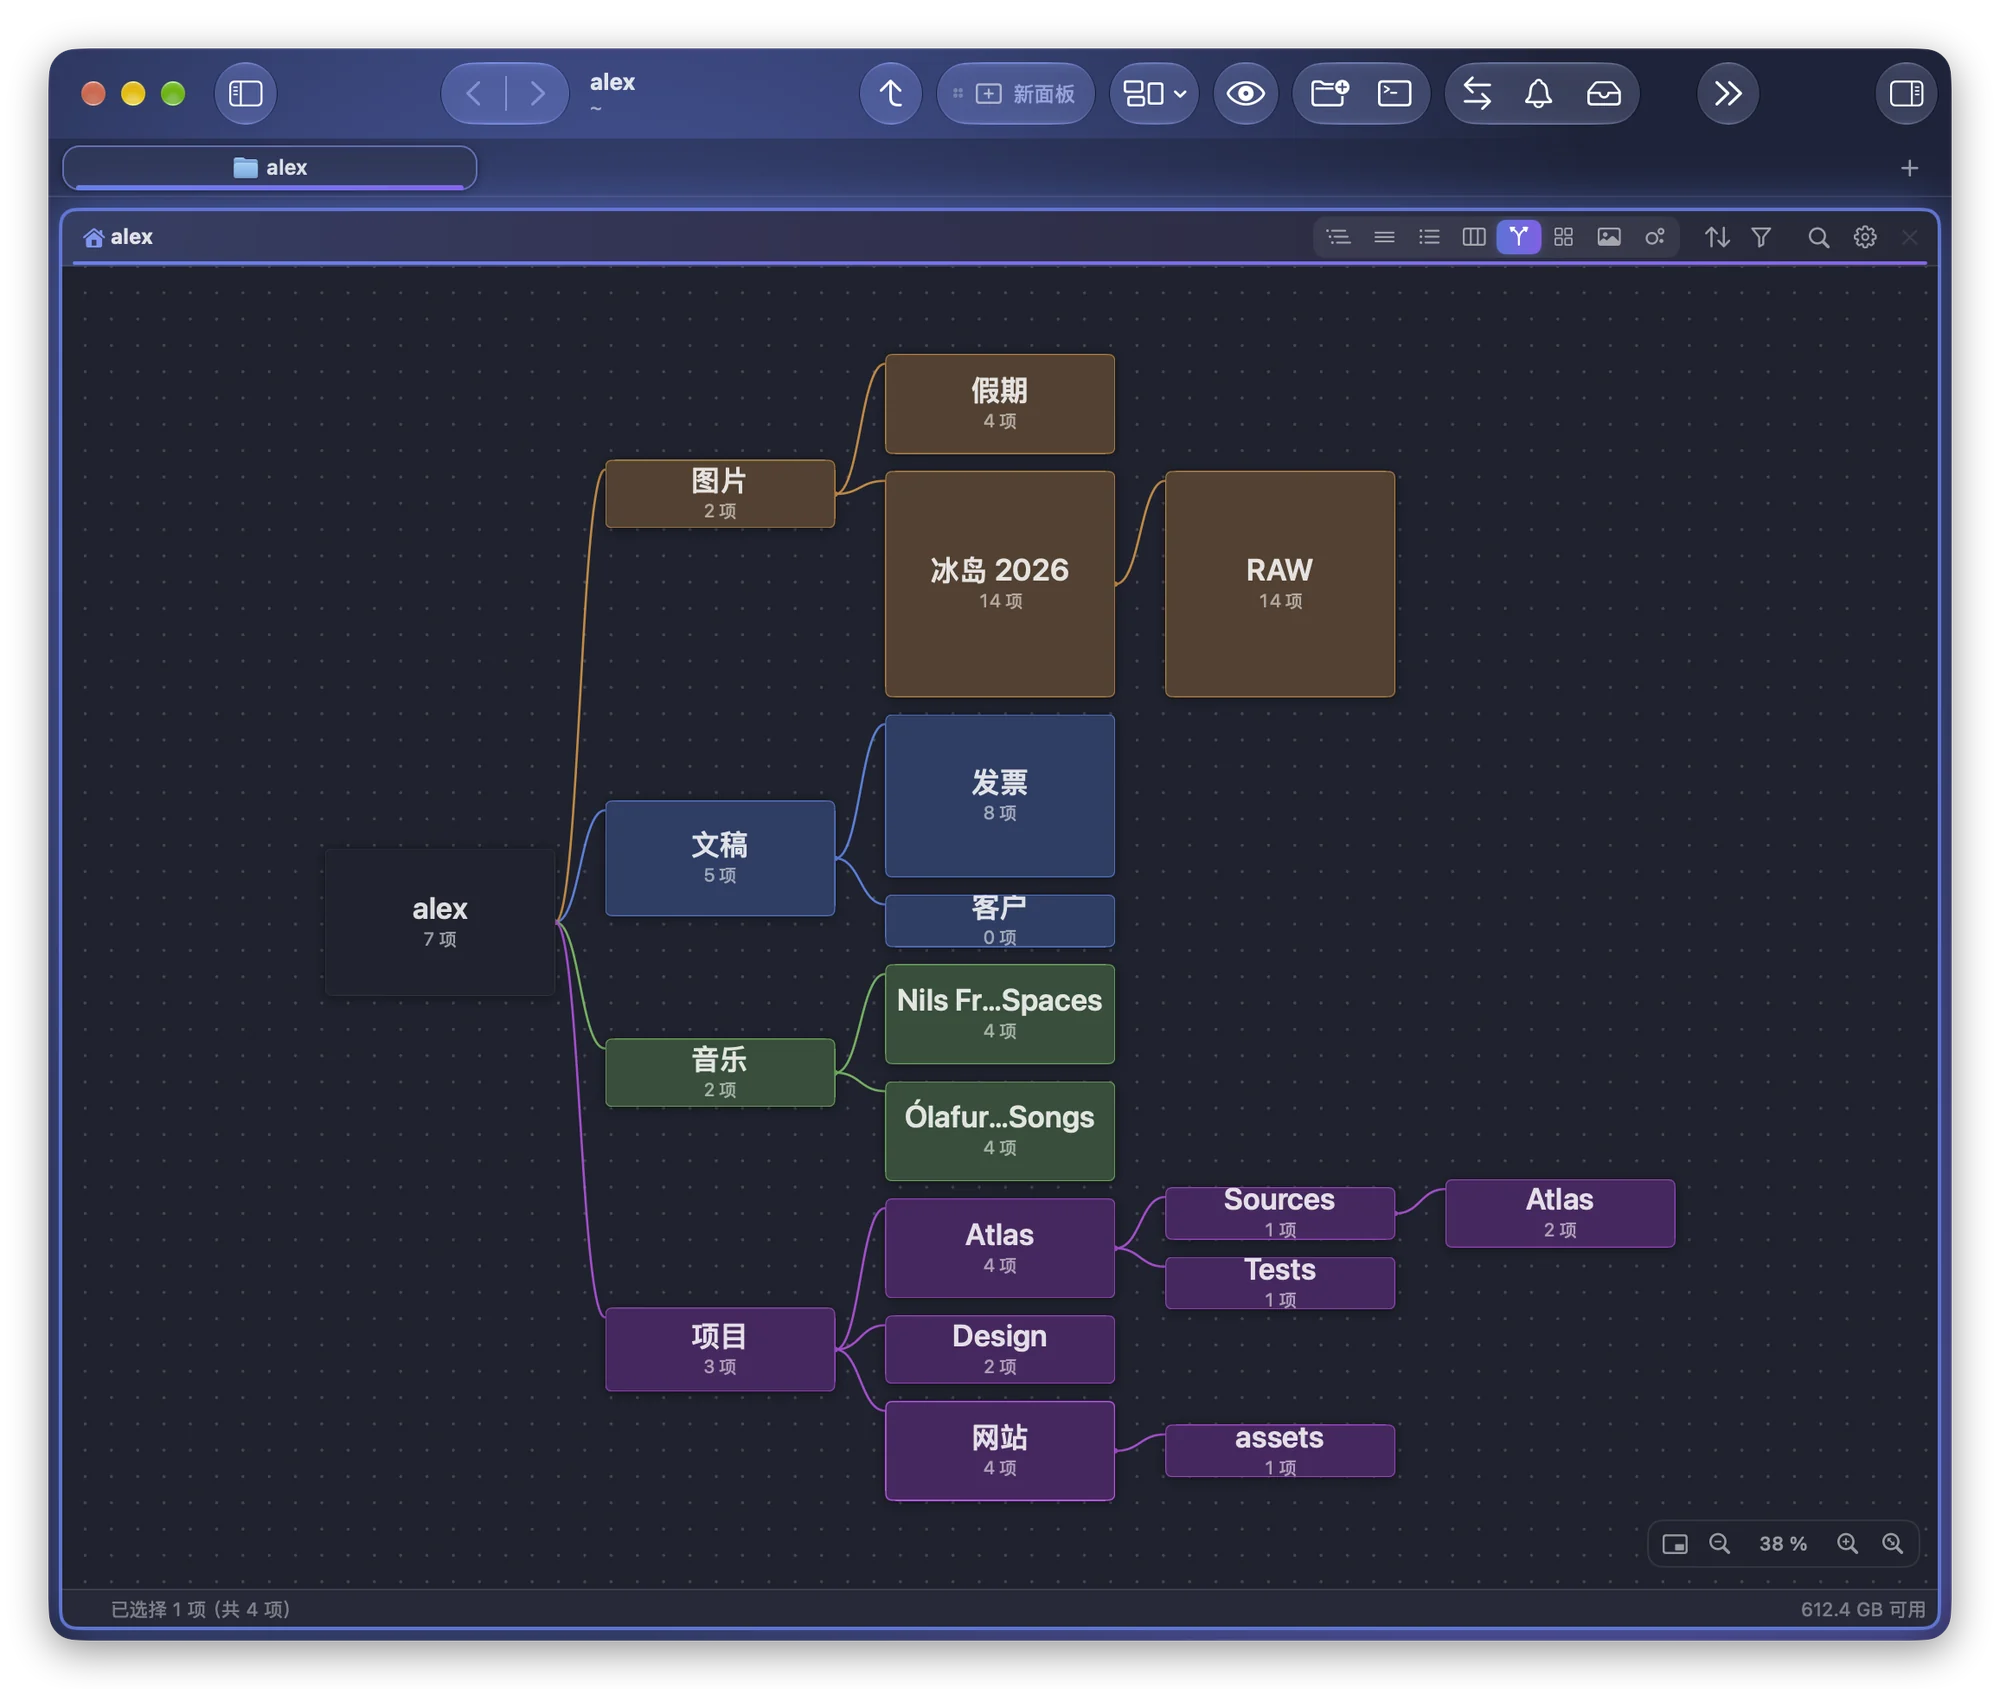Open search in the panel

tap(1818, 237)
